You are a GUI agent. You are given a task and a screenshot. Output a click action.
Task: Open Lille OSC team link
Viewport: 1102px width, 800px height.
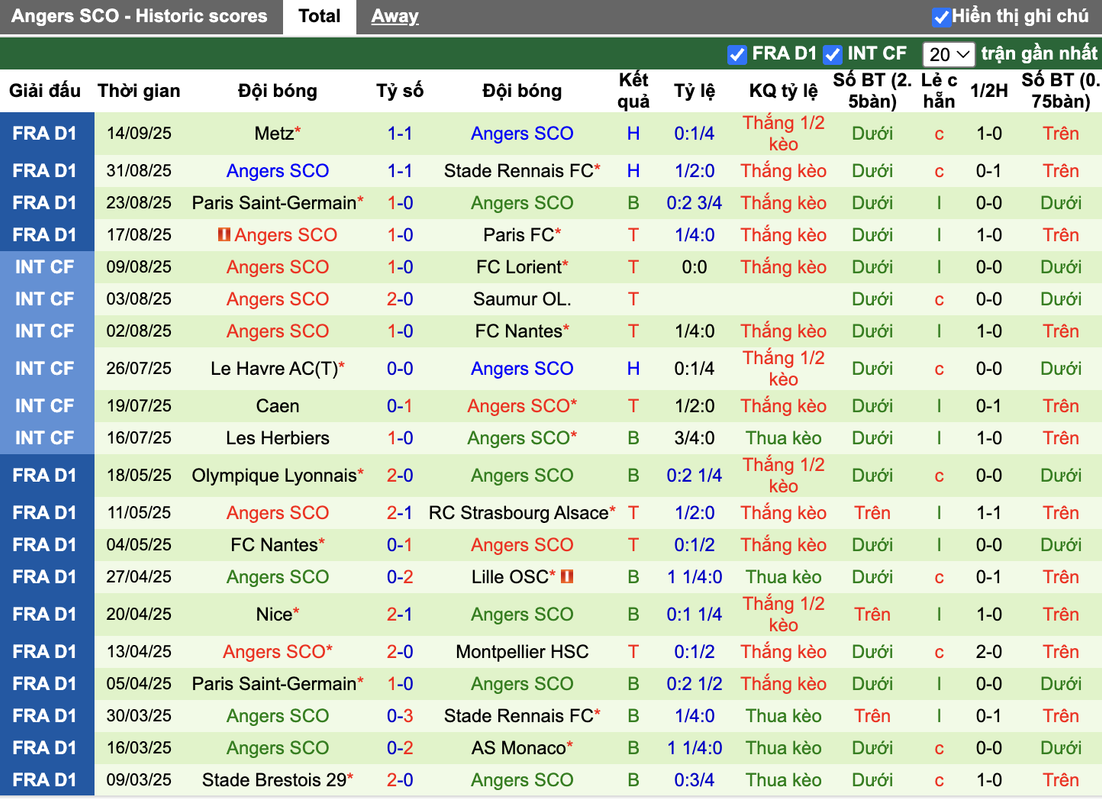510,577
